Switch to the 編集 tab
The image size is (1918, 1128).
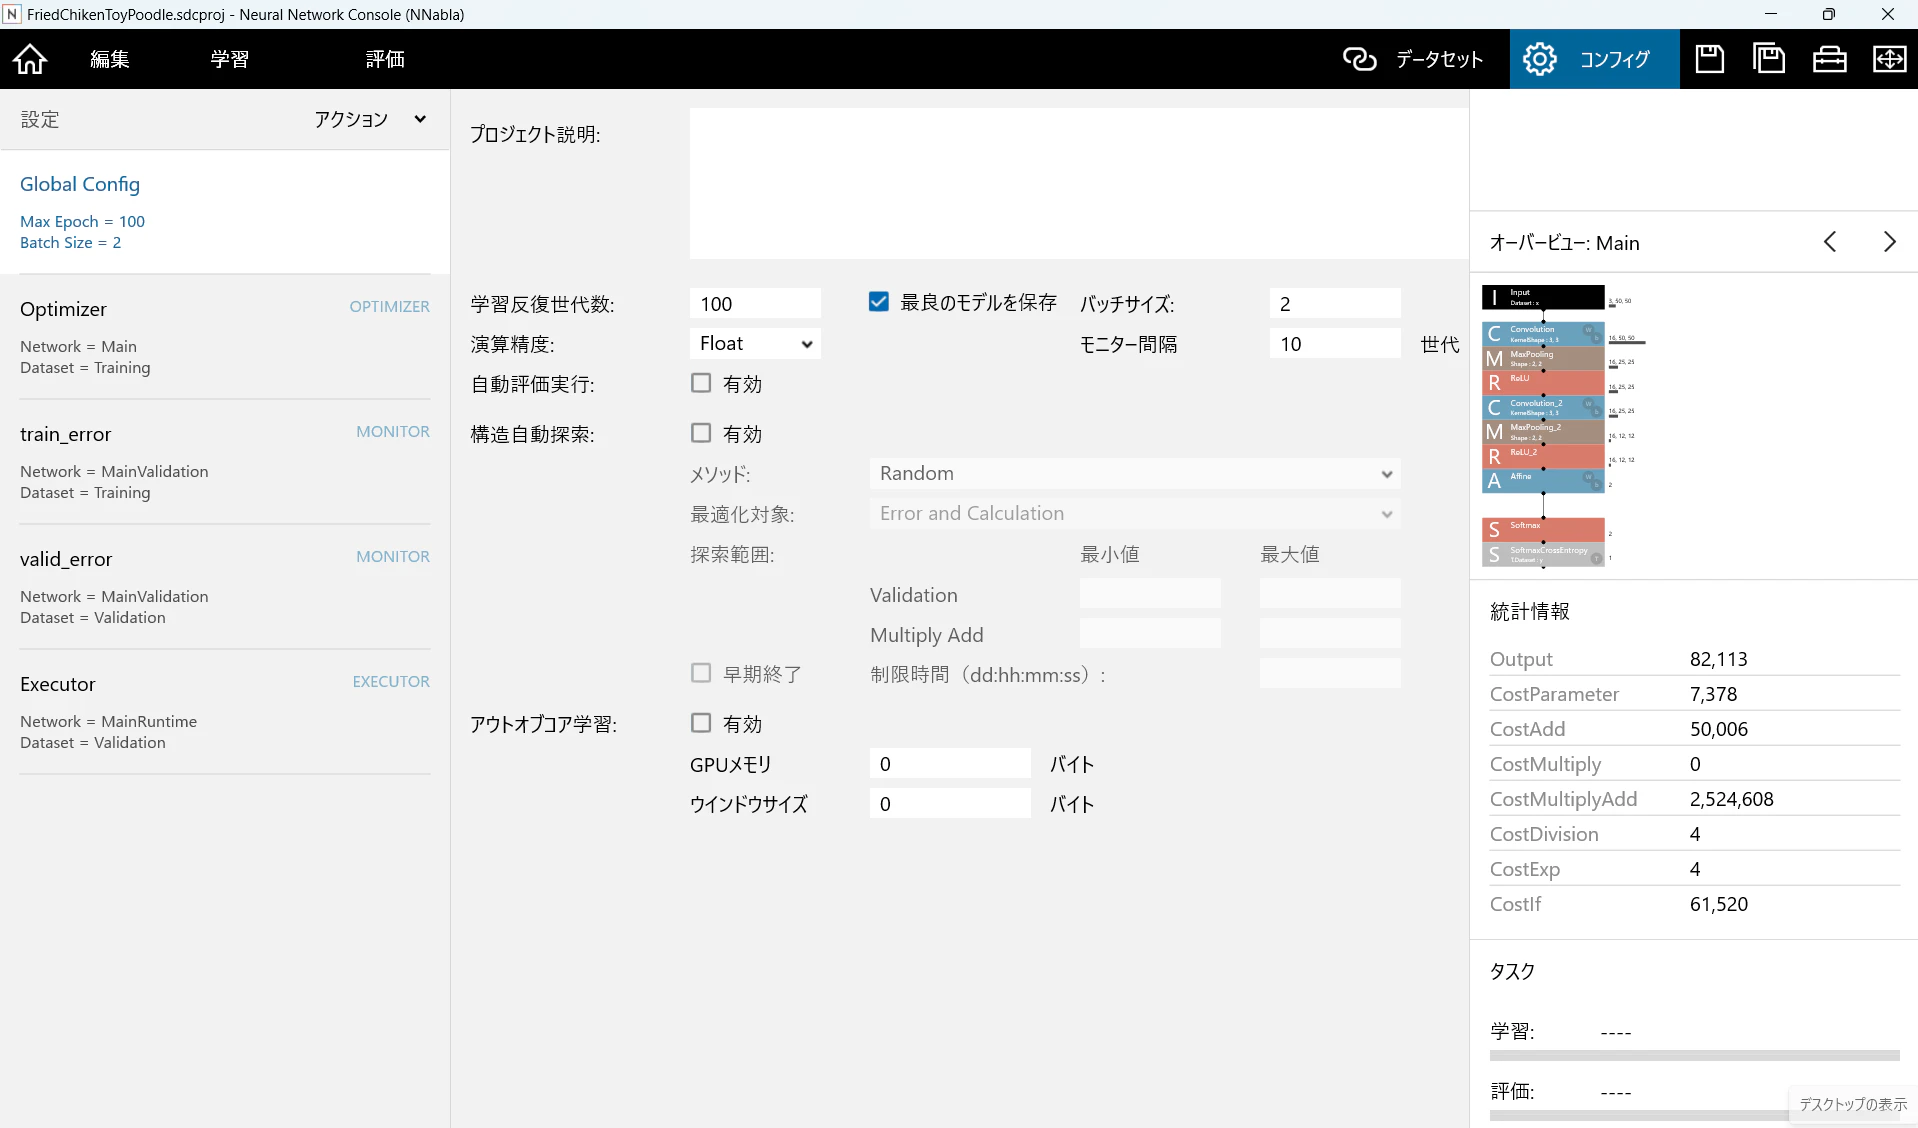(x=110, y=59)
